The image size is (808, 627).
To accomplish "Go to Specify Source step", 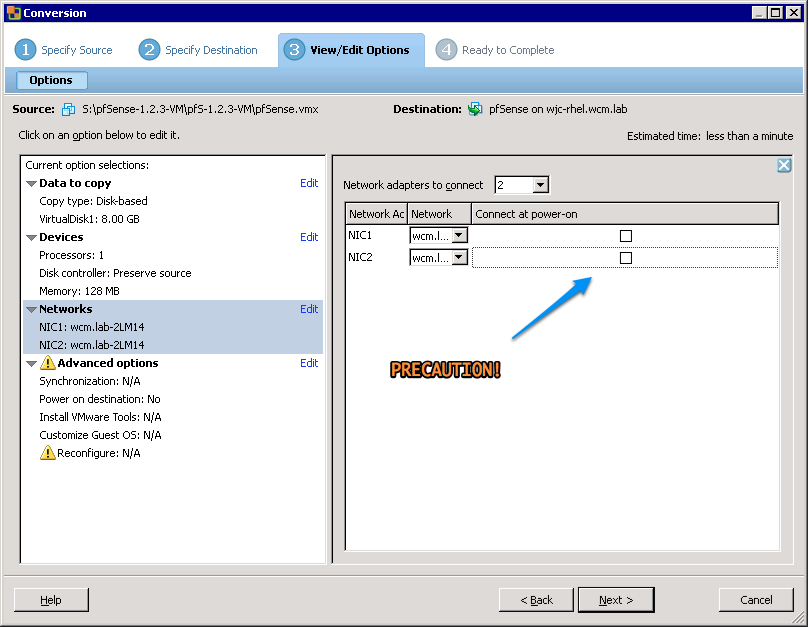I will pyautogui.click(x=76, y=50).
